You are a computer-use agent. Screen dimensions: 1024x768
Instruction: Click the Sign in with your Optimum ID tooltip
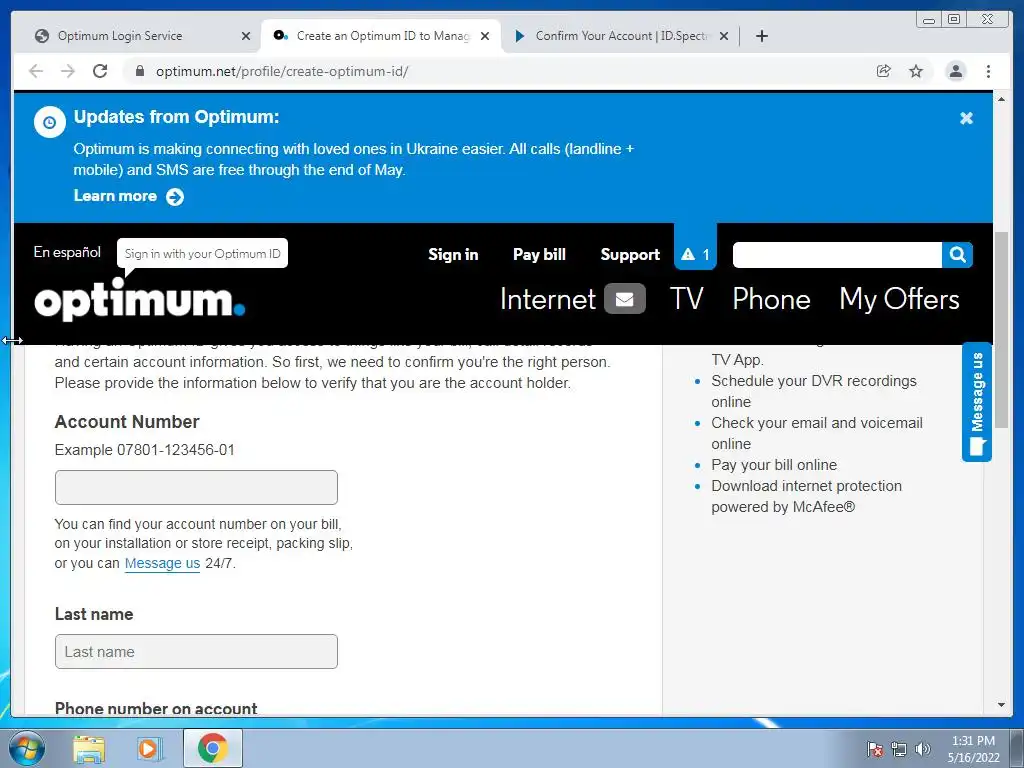click(202, 253)
